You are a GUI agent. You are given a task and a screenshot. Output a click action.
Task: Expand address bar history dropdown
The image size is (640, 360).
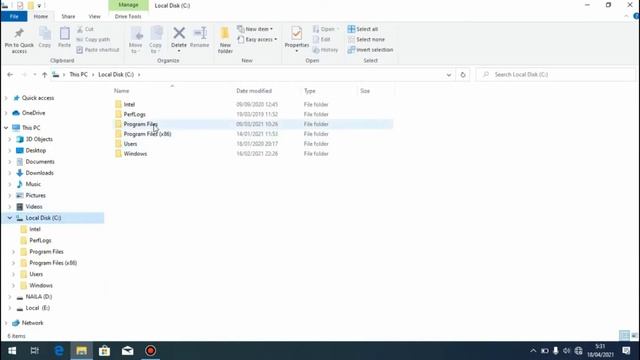[449, 75]
